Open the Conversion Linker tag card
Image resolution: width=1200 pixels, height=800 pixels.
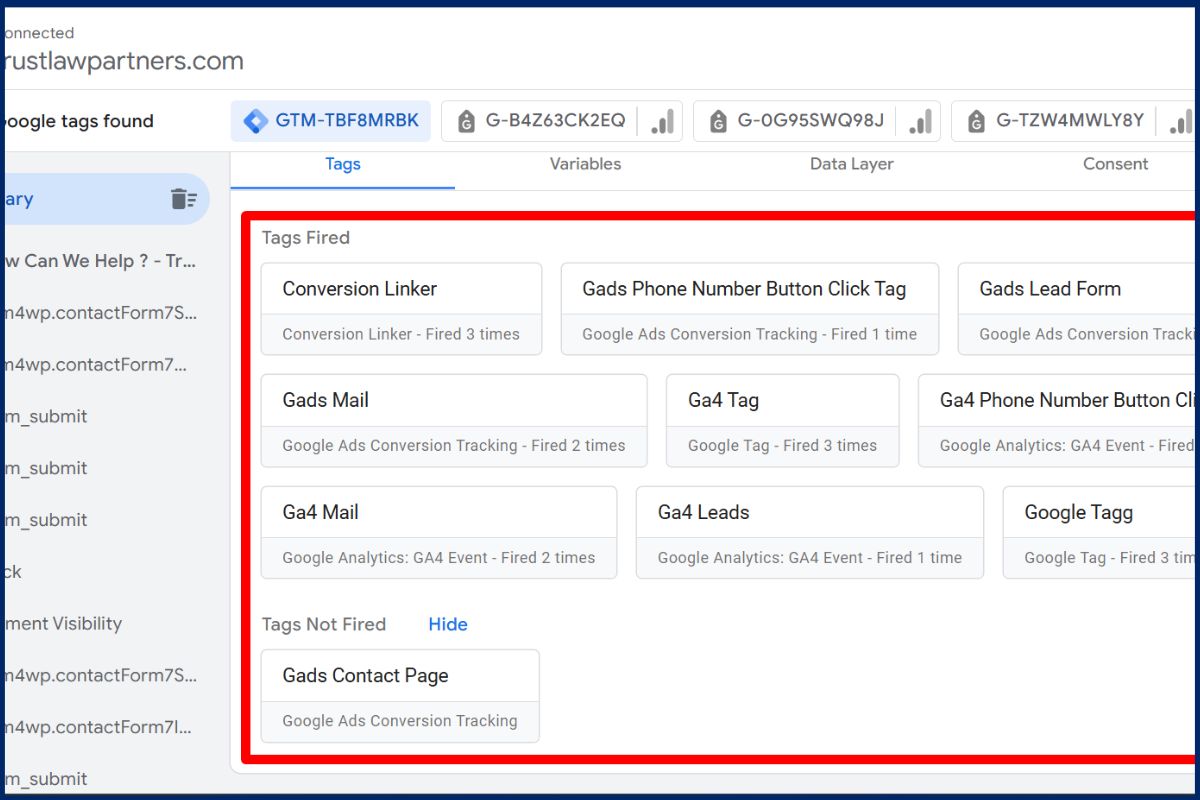pos(401,309)
